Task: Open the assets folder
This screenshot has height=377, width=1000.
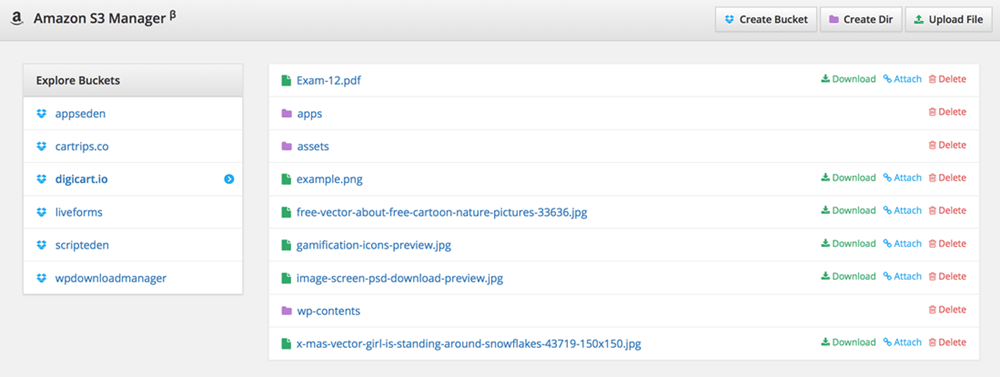Action: (312, 146)
